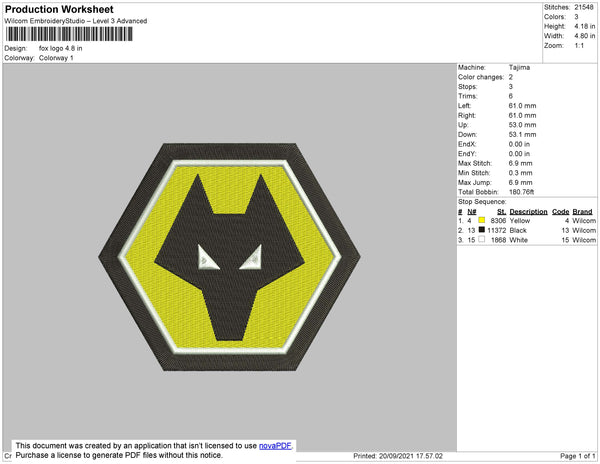
Task: Select design name 'fox logo 4.8 in'
Action: click(x=60, y=49)
